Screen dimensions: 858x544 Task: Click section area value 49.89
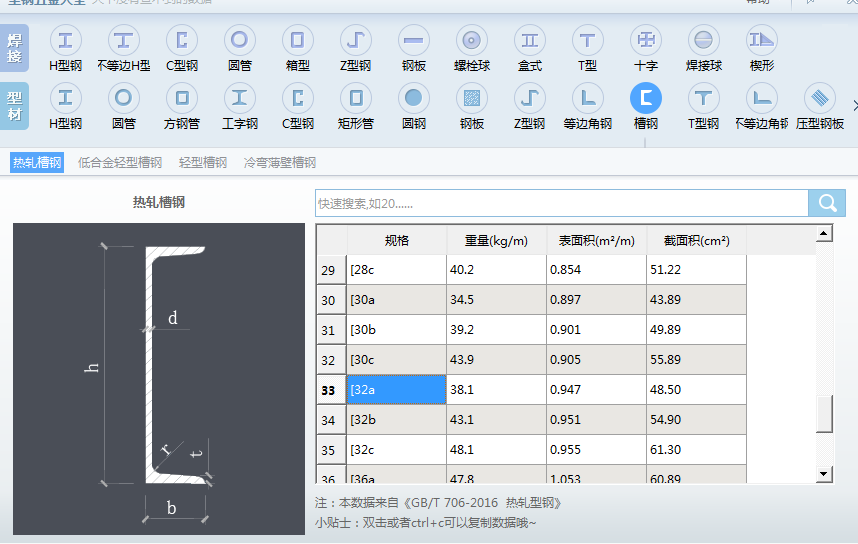[697, 330]
